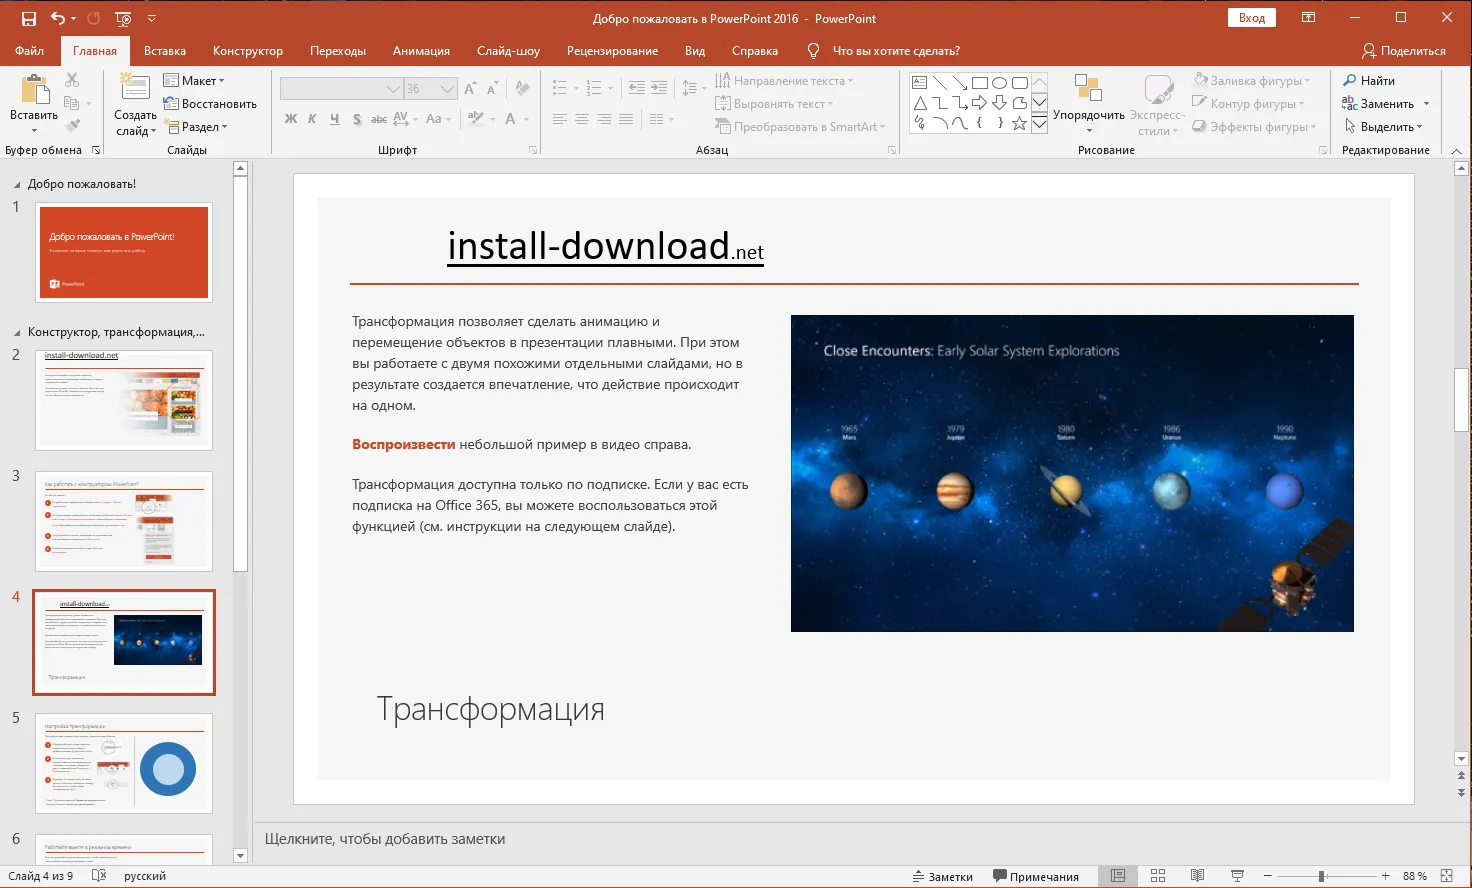The width and height of the screenshot is (1472, 888).
Task: Select slide 5 thumbnail
Action: click(x=124, y=763)
